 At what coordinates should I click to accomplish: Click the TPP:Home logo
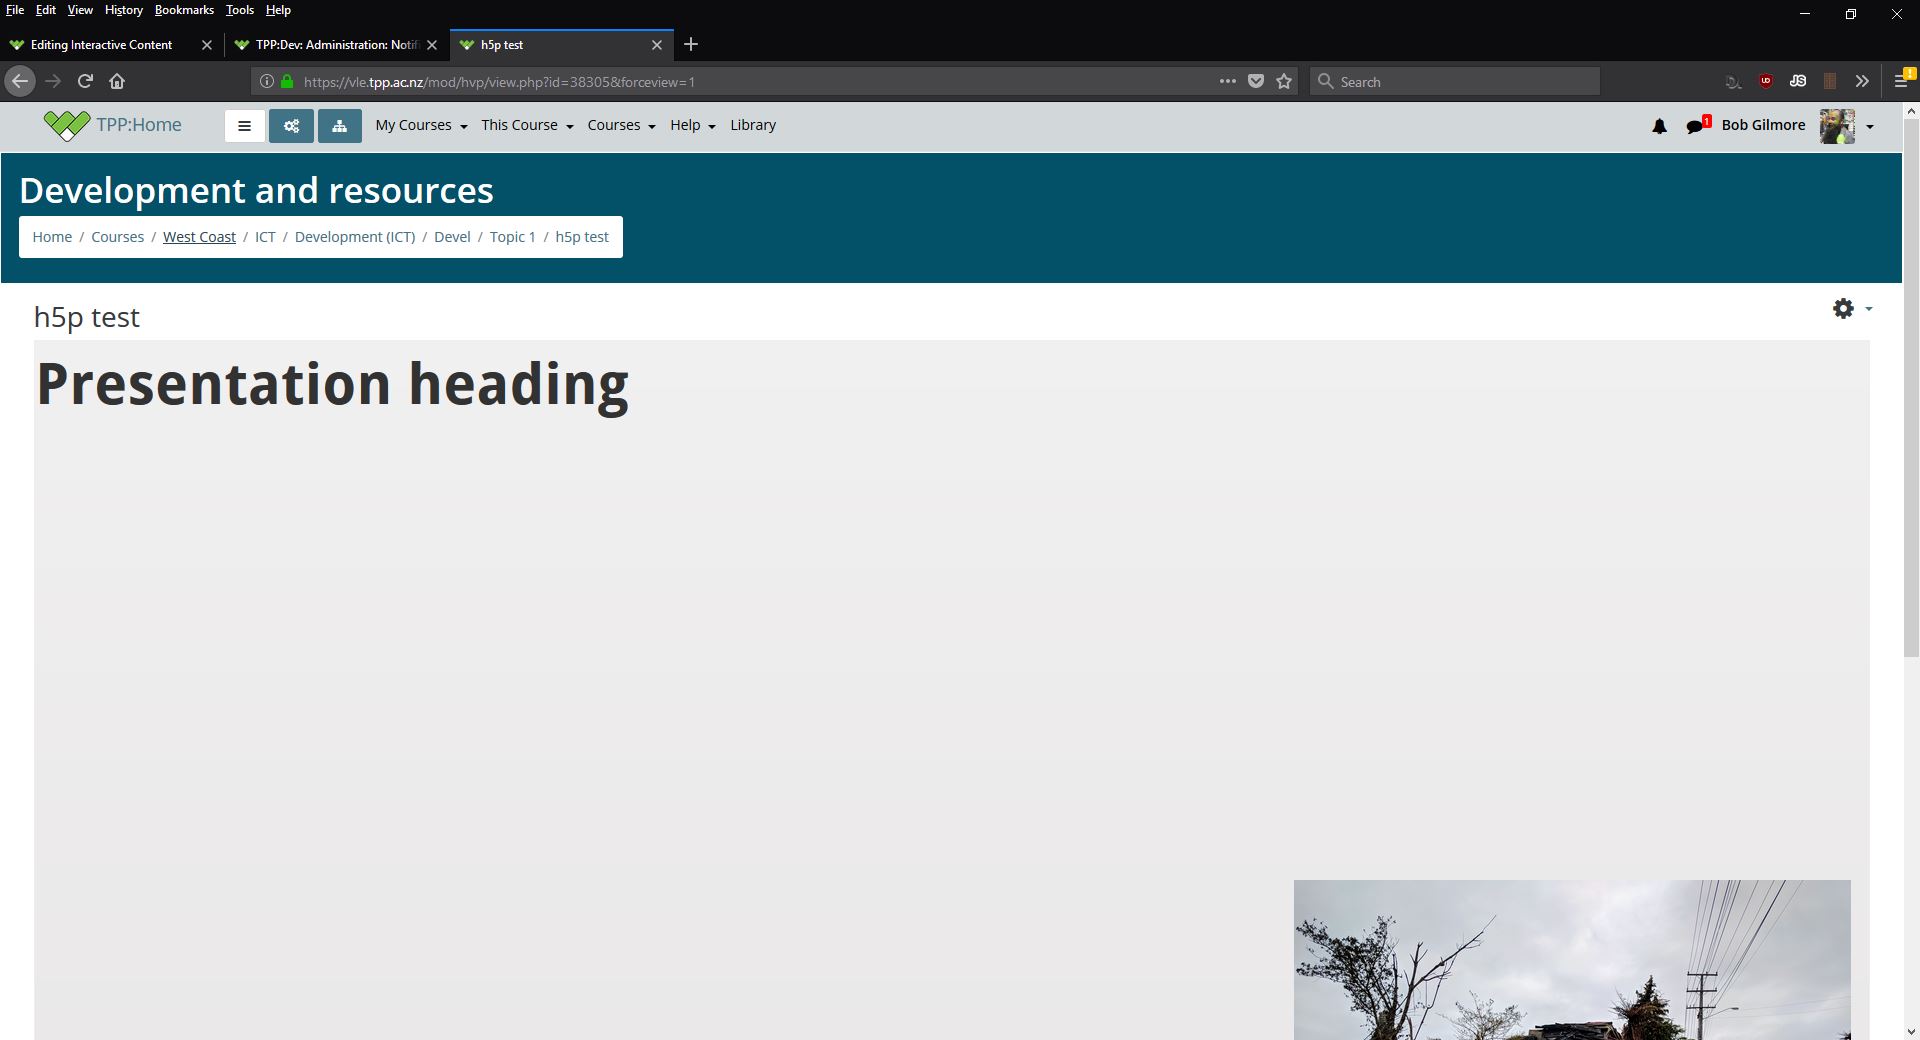pyautogui.click(x=112, y=125)
